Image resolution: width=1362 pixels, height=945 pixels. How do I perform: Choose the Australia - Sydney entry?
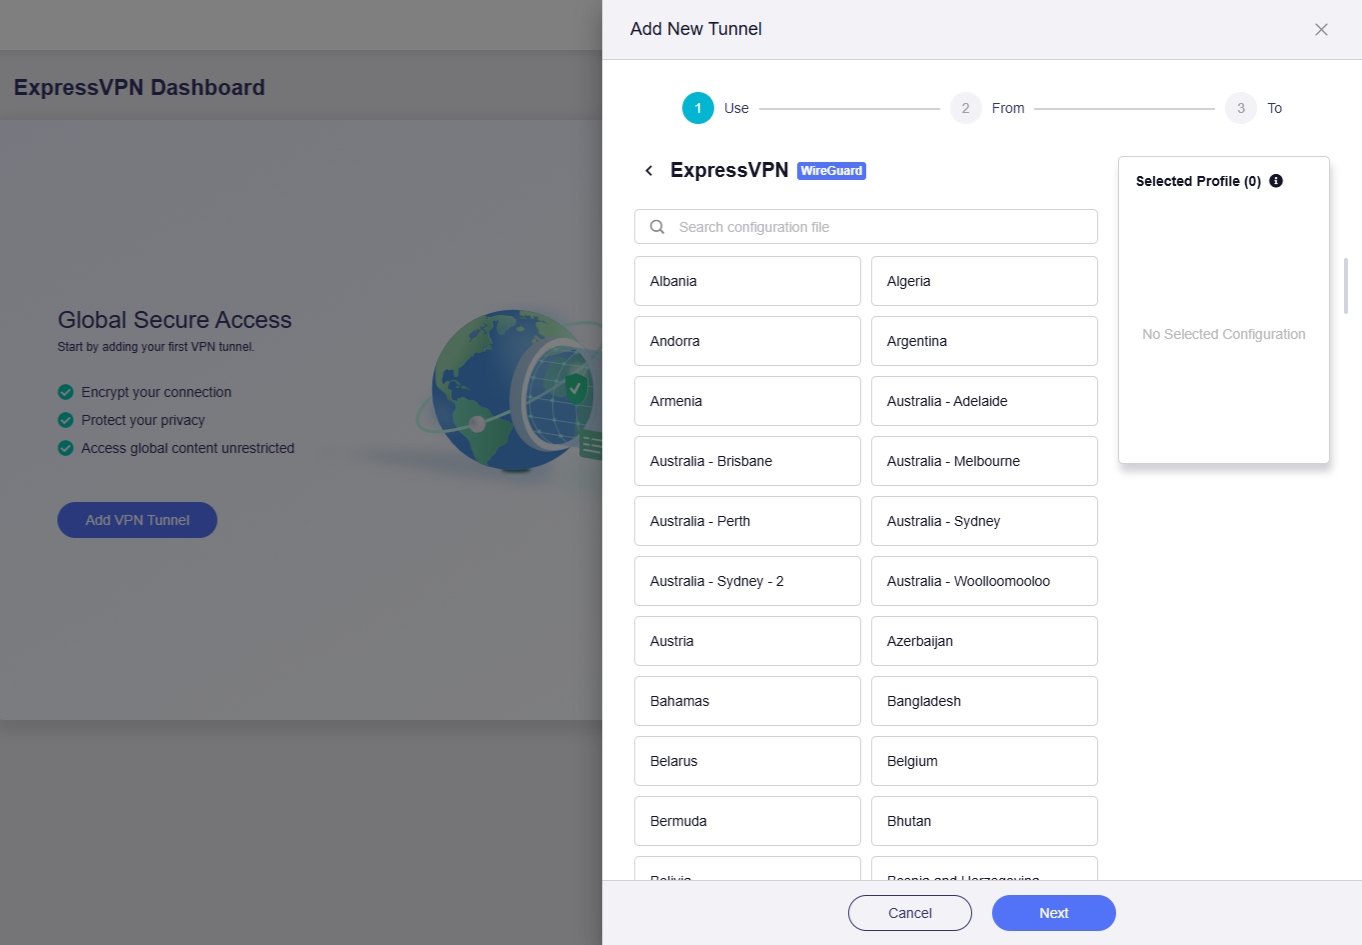pos(984,521)
